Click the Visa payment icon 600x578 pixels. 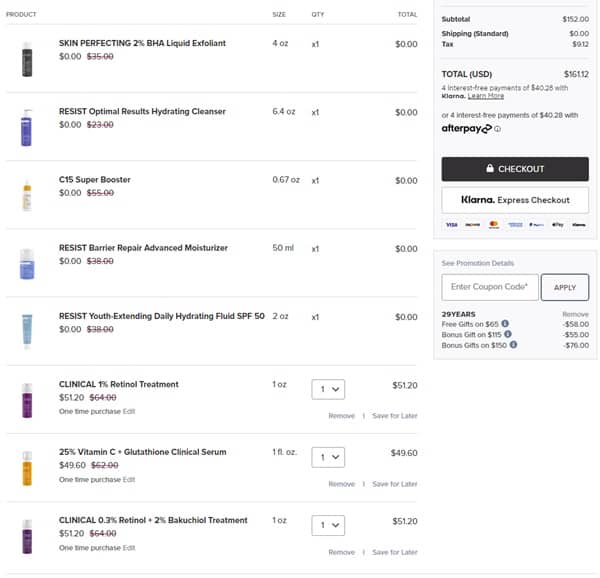(x=451, y=225)
